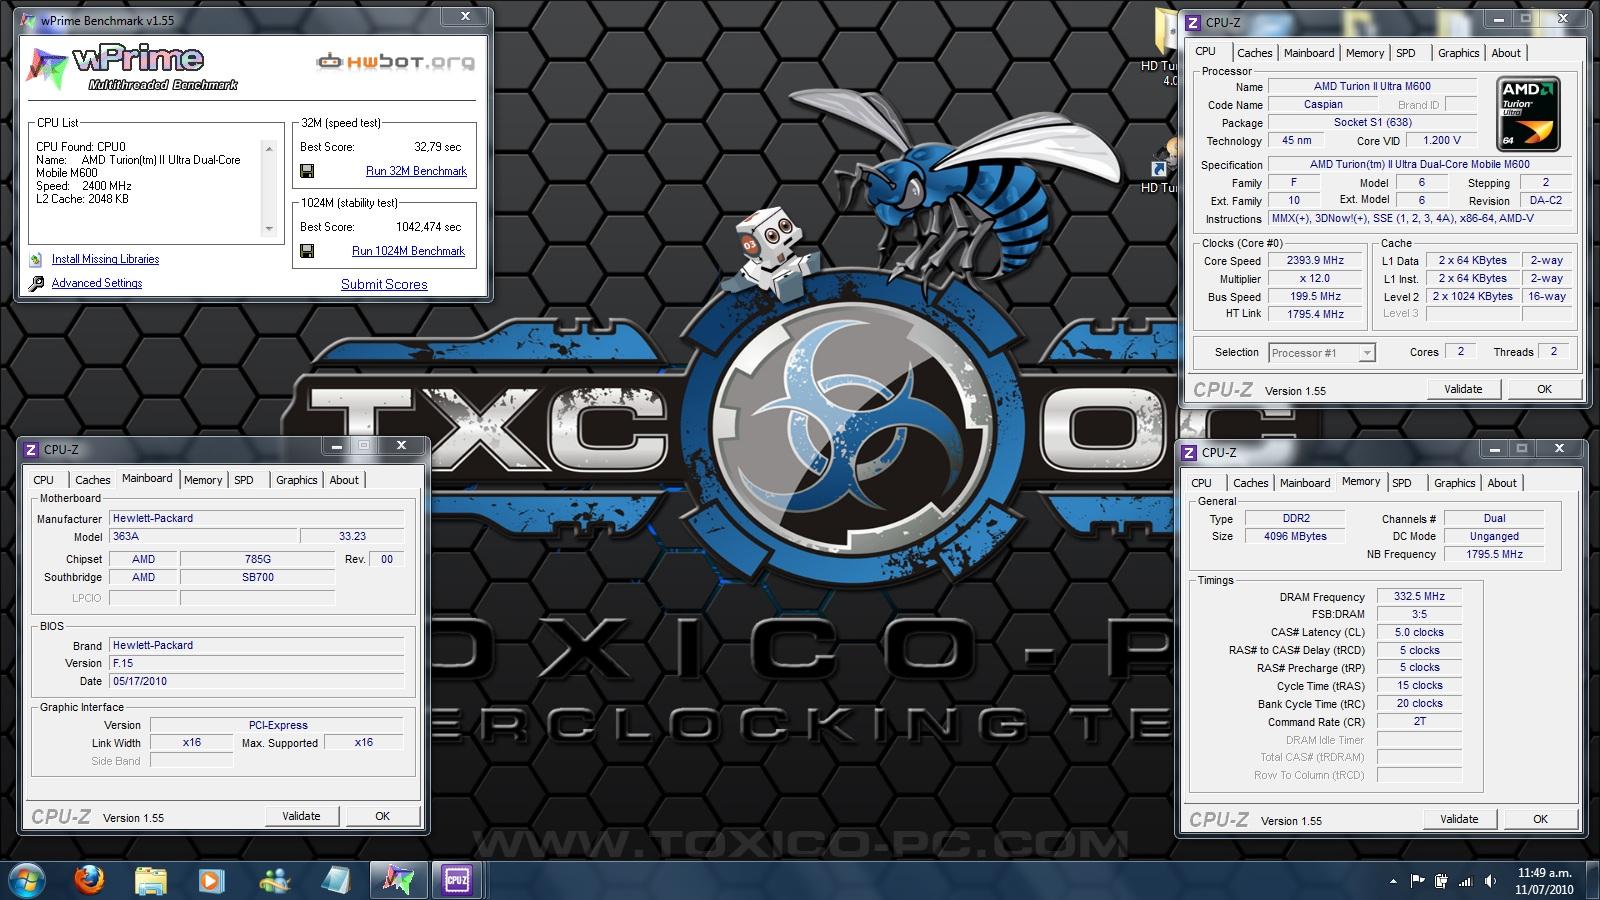The height and width of the screenshot is (900, 1600).
Task: Select Graphics tab in Mainboard CPU-Z window
Action: coord(296,480)
